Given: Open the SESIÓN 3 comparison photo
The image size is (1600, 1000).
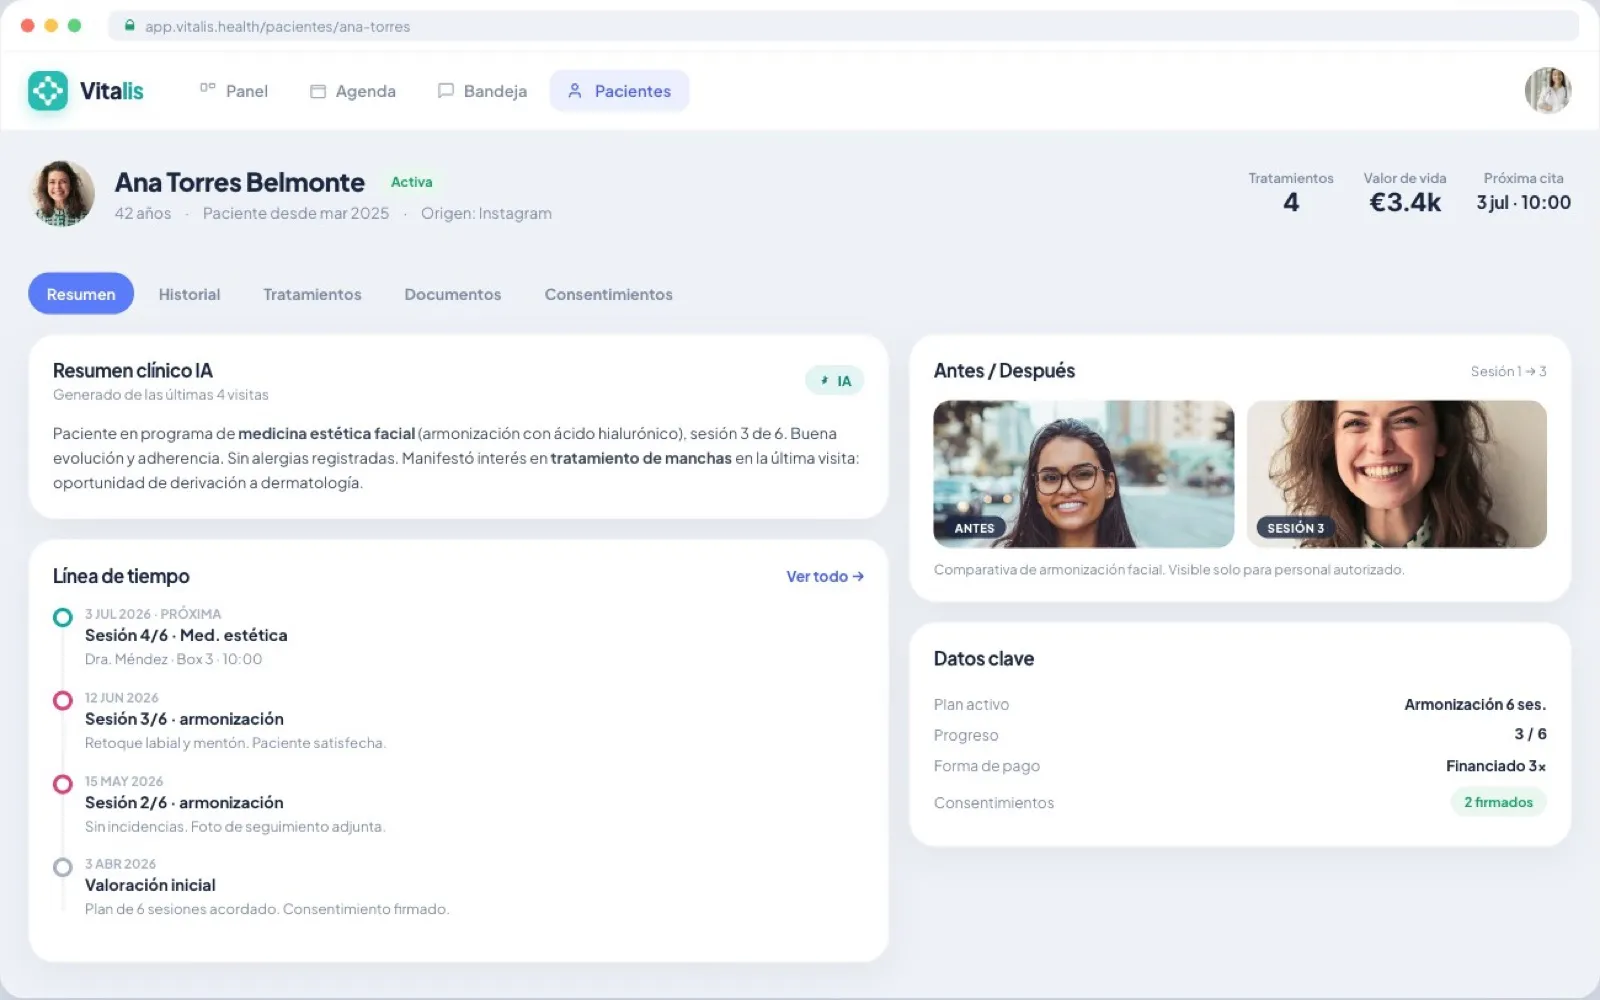Looking at the screenshot, I should tap(1396, 474).
